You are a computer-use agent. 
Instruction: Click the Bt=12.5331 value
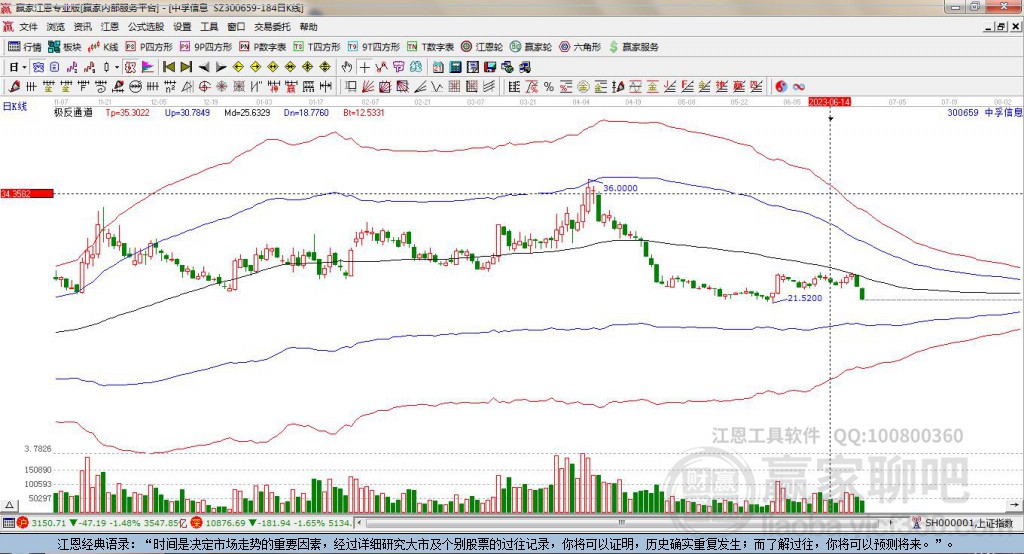click(364, 112)
